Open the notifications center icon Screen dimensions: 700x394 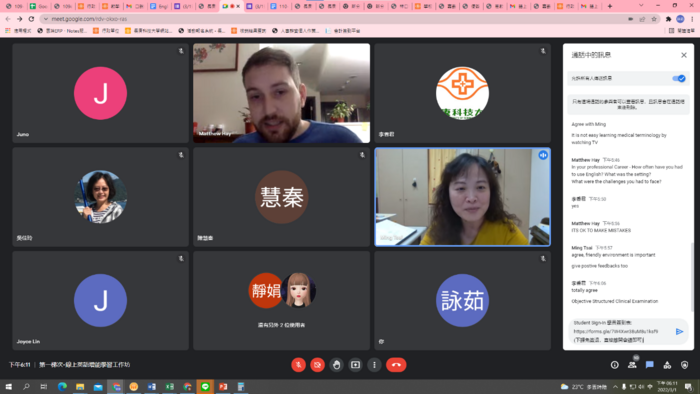click(x=689, y=386)
